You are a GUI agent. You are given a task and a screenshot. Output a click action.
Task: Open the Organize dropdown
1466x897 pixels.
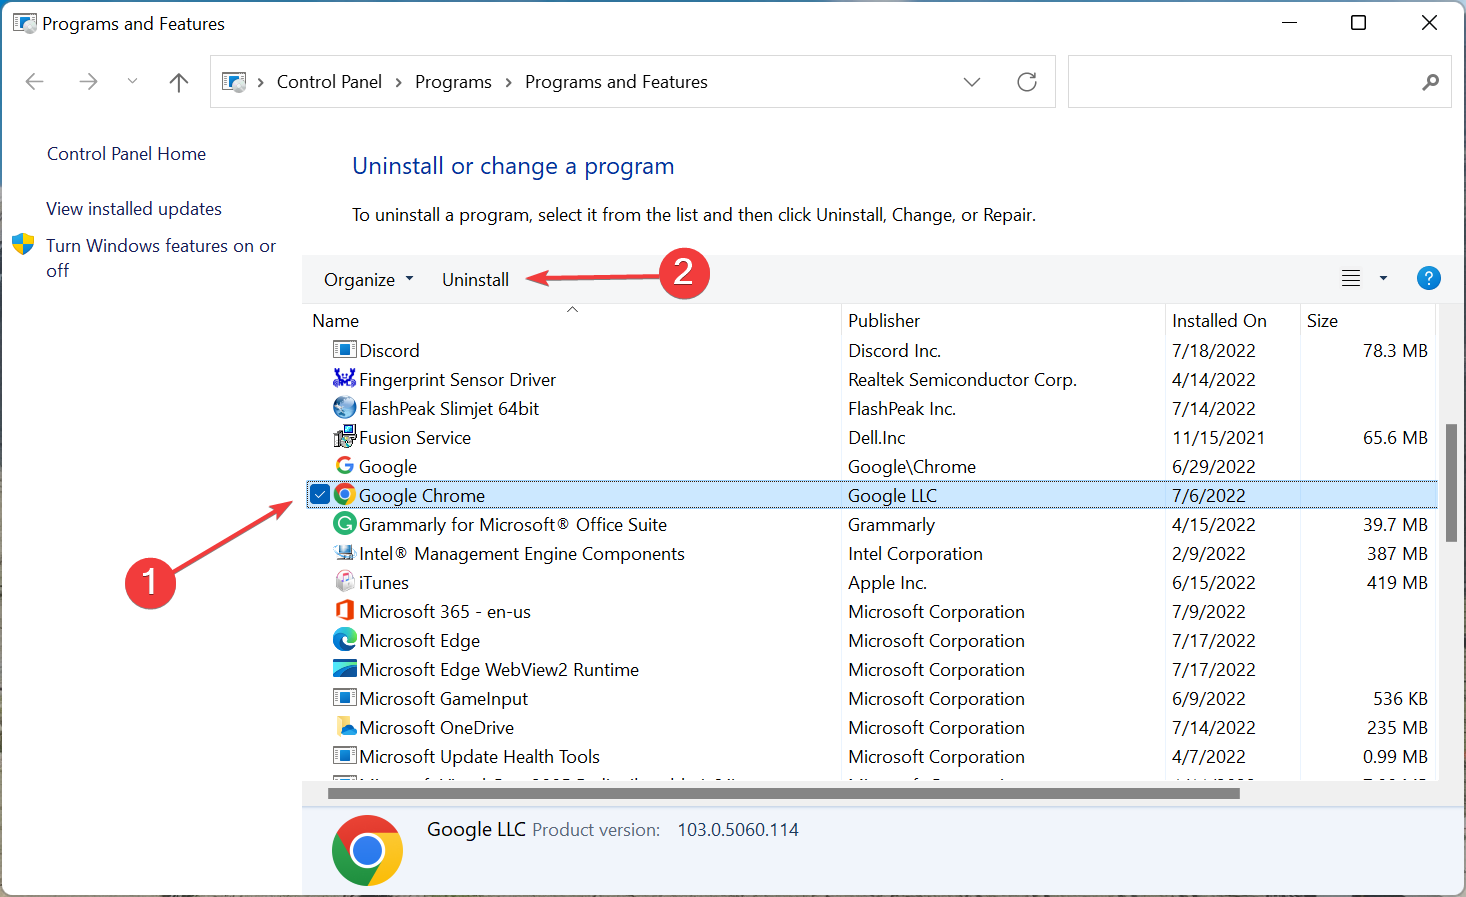[368, 279]
